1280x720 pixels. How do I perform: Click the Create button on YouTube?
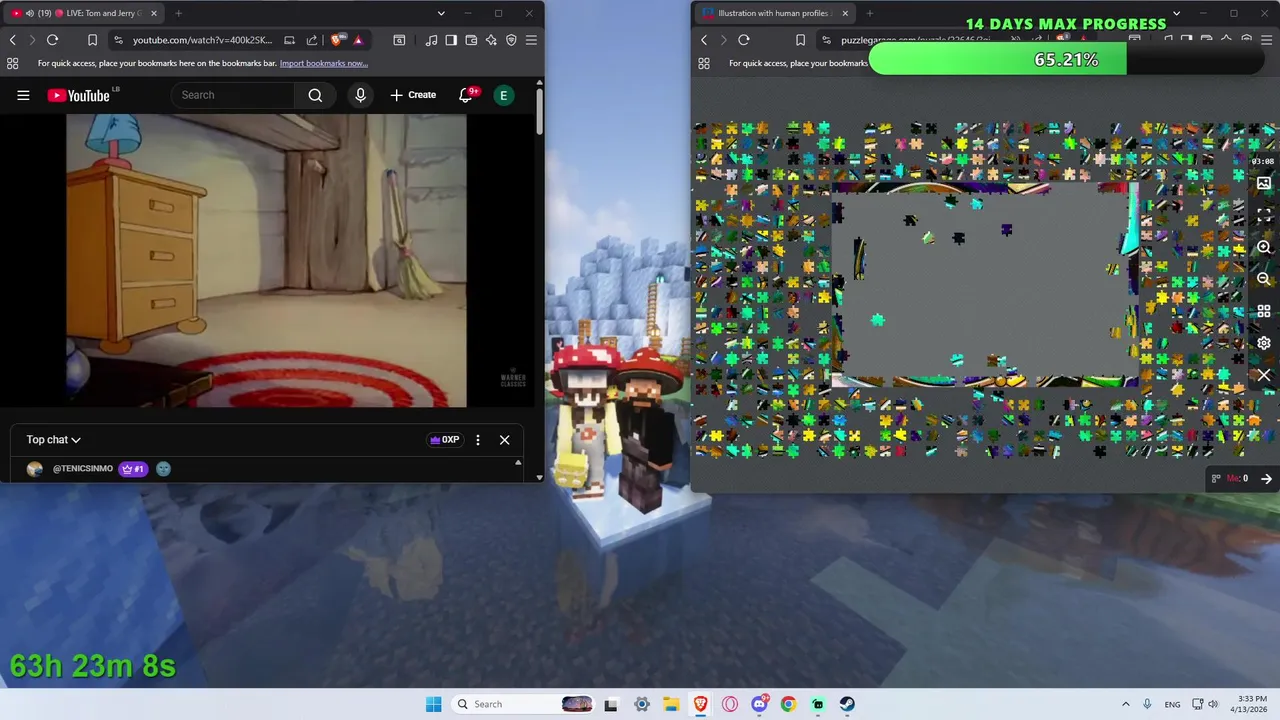pos(413,95)
